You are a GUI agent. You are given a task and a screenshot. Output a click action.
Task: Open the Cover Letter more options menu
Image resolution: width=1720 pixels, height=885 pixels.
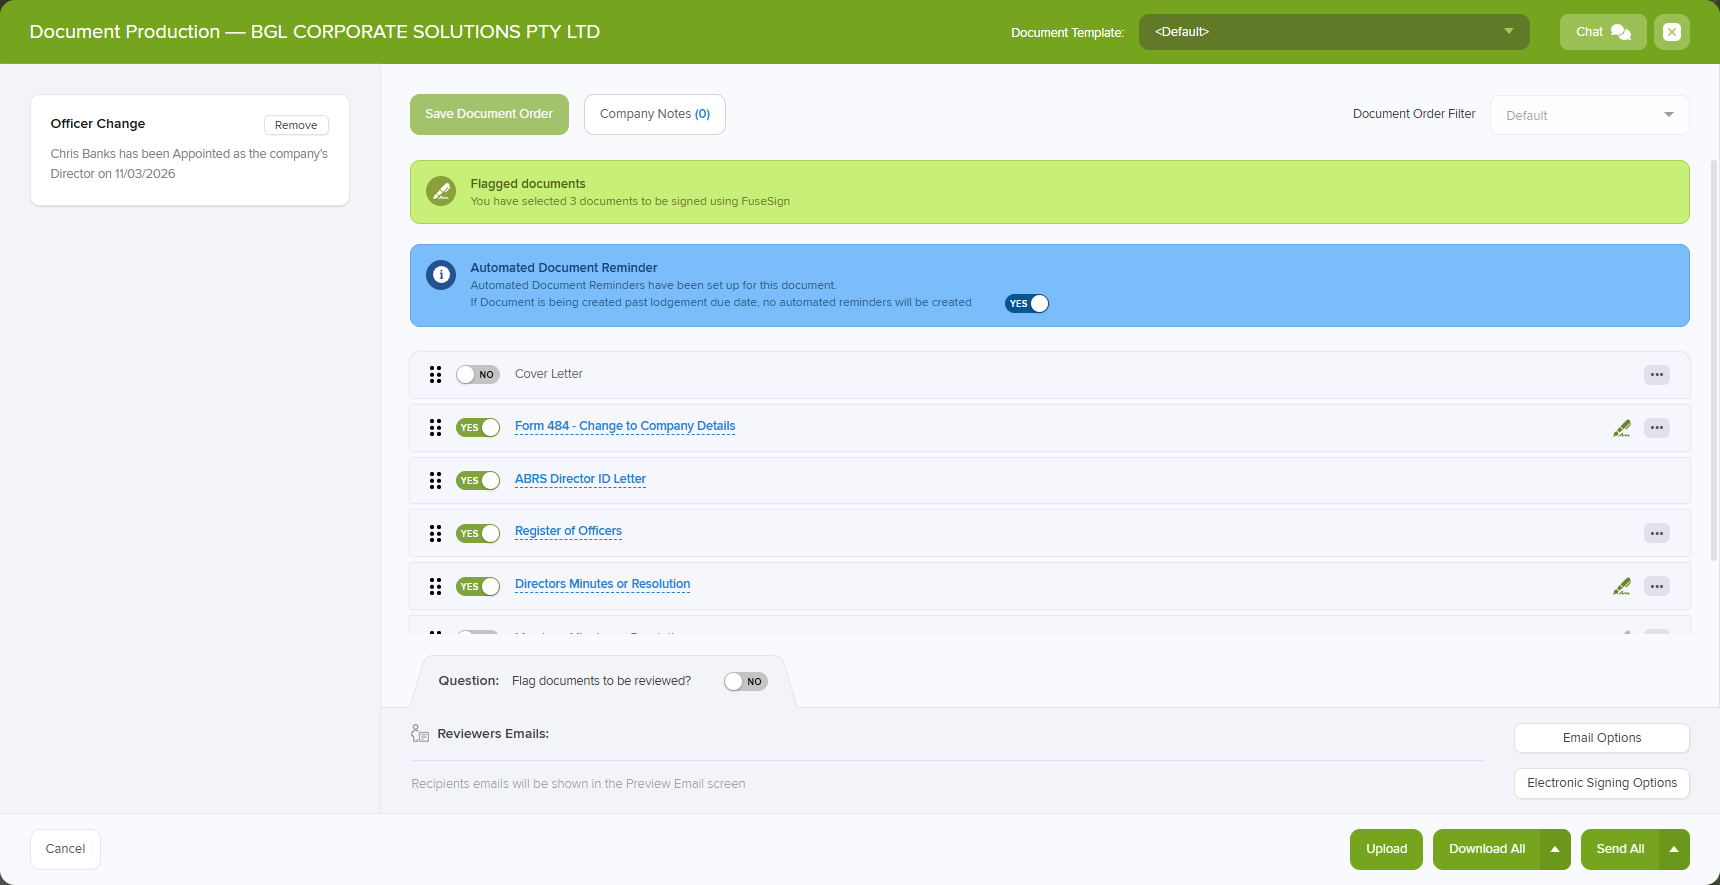1657,375
